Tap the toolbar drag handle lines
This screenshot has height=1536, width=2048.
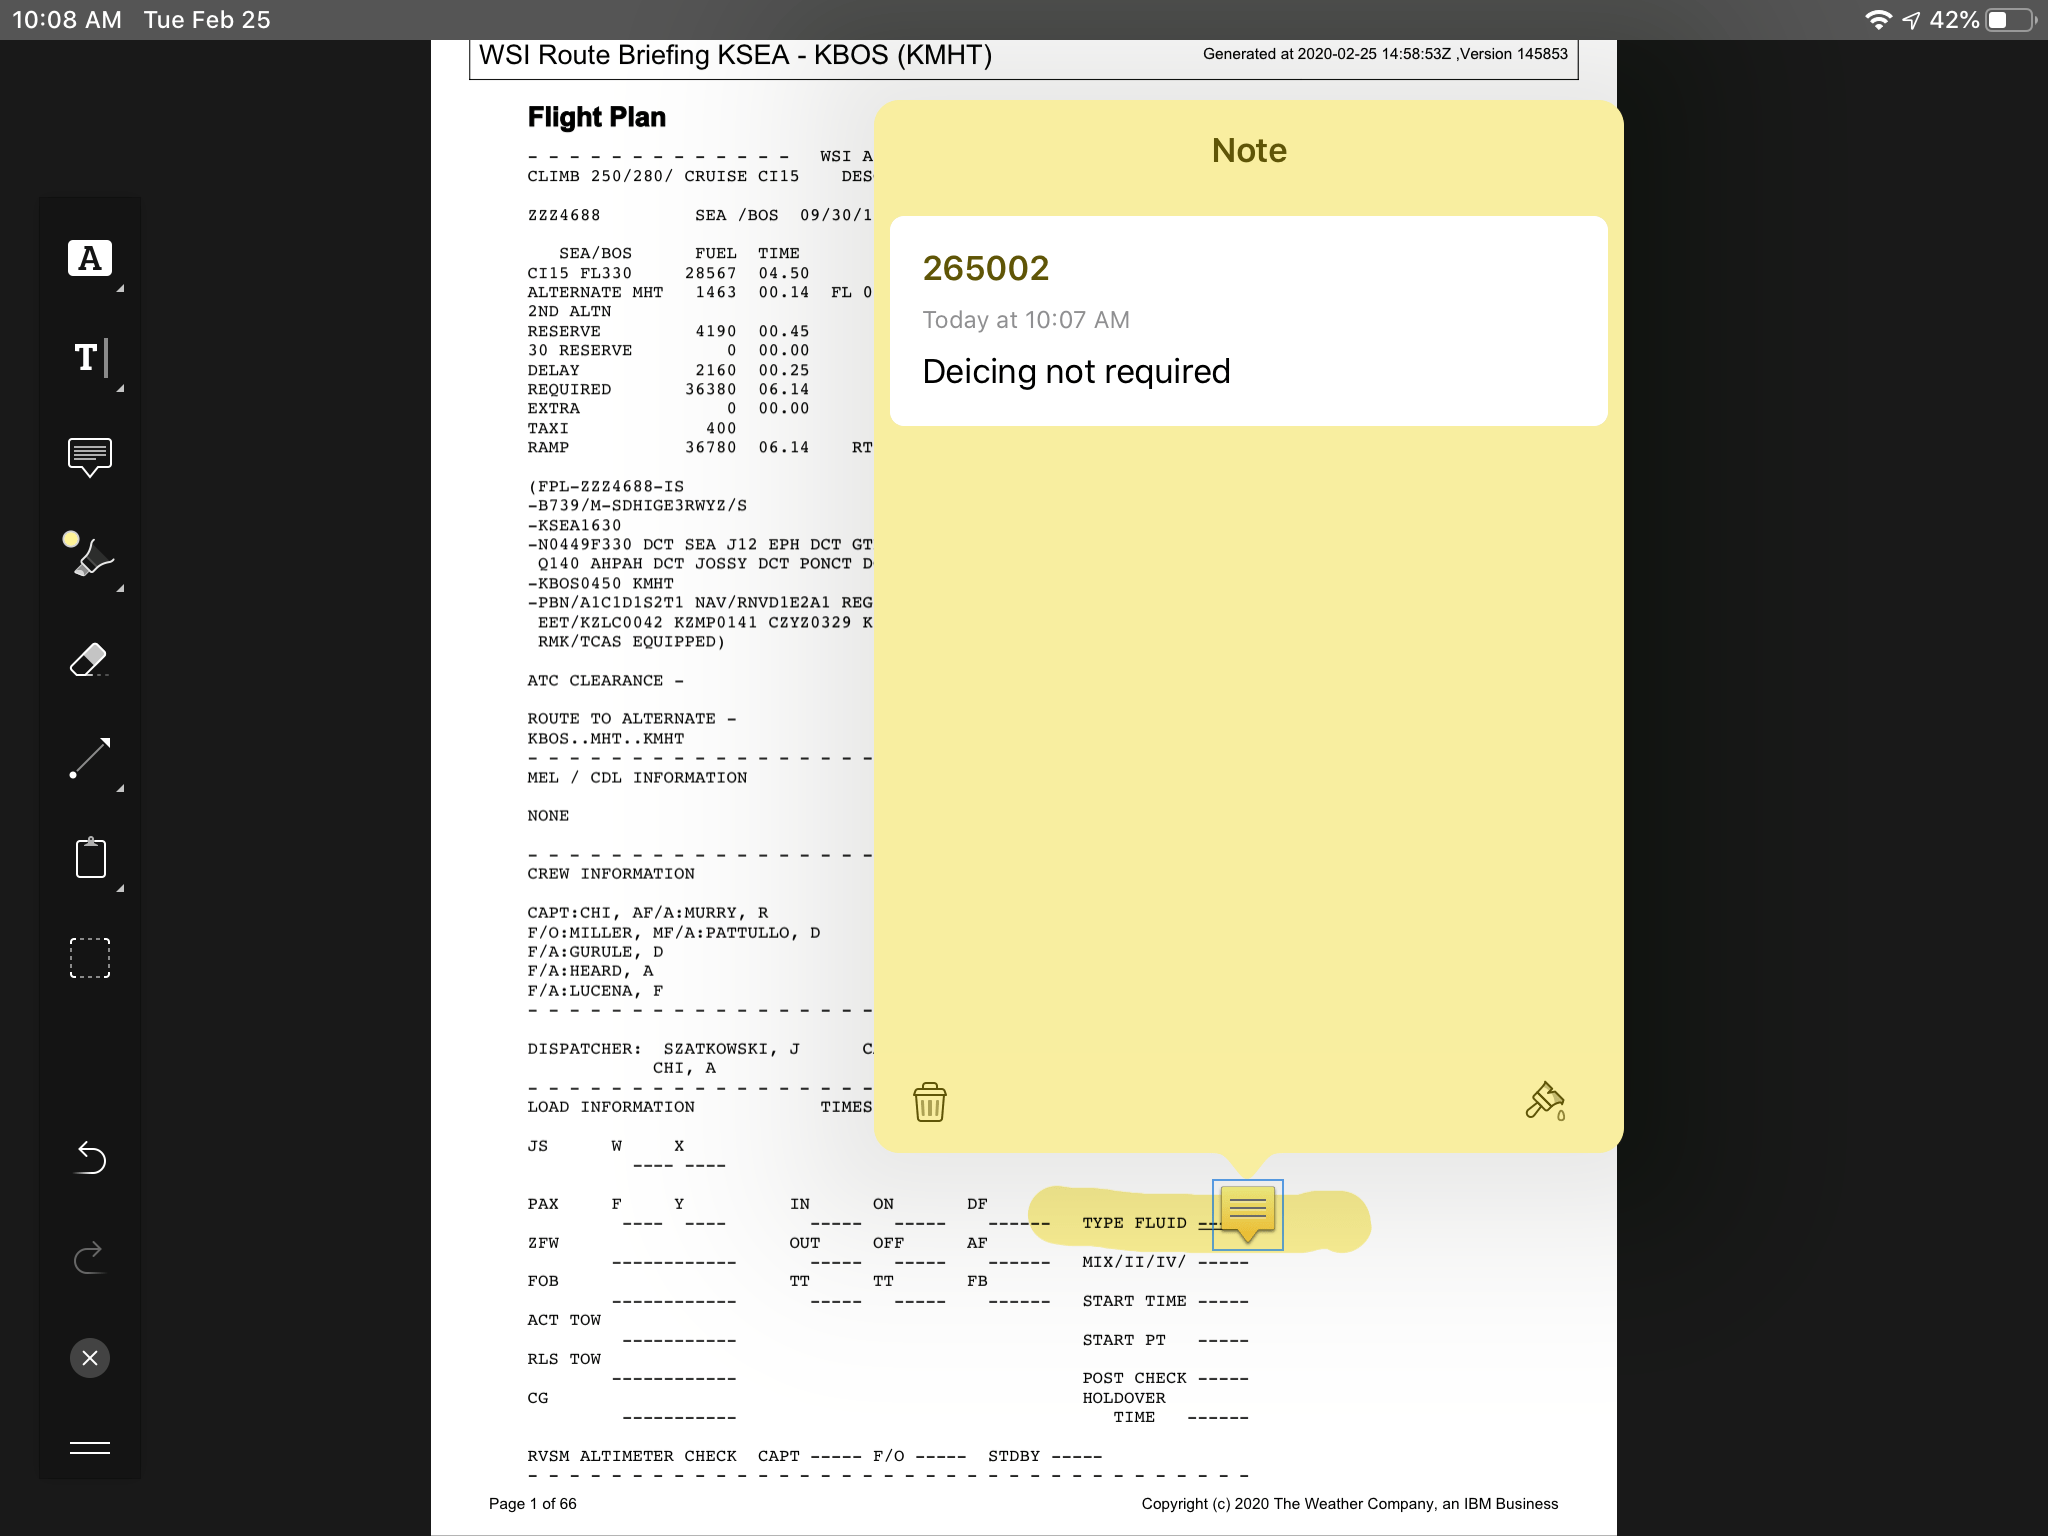tap(89, 1447)
